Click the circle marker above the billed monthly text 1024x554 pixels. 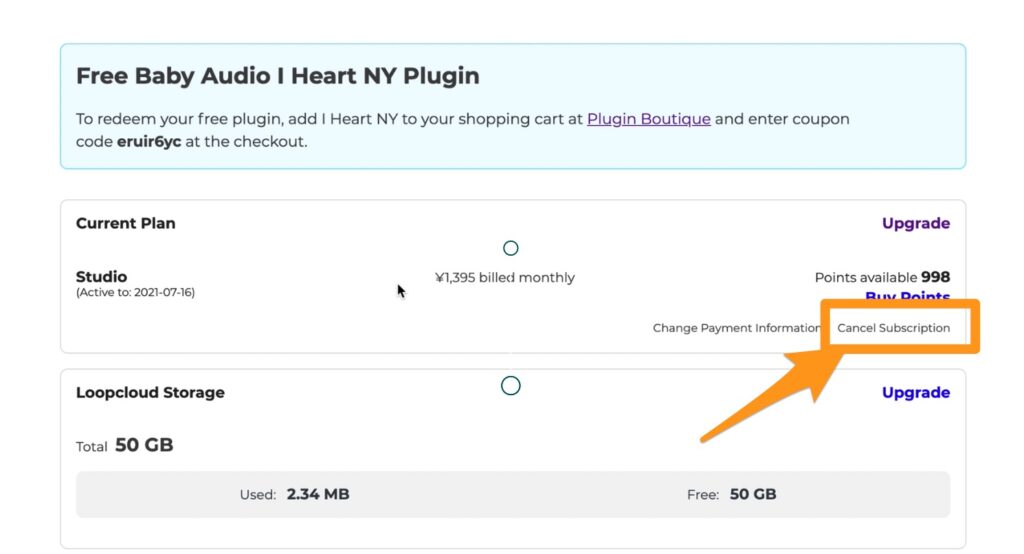(511, 248)
